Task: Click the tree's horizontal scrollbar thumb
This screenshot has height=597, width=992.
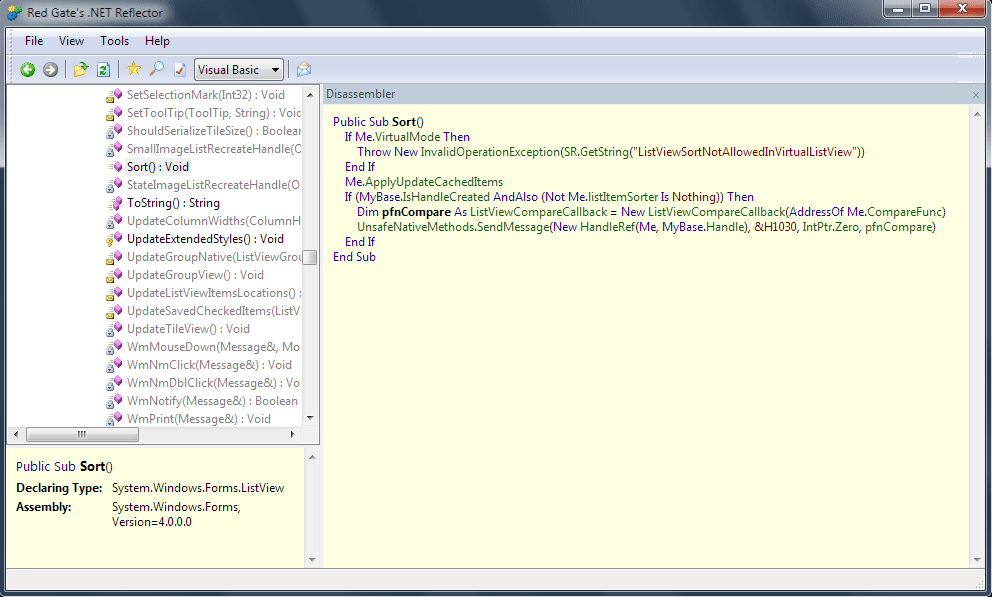Action: pyautogui.click(x=82, y=434)
